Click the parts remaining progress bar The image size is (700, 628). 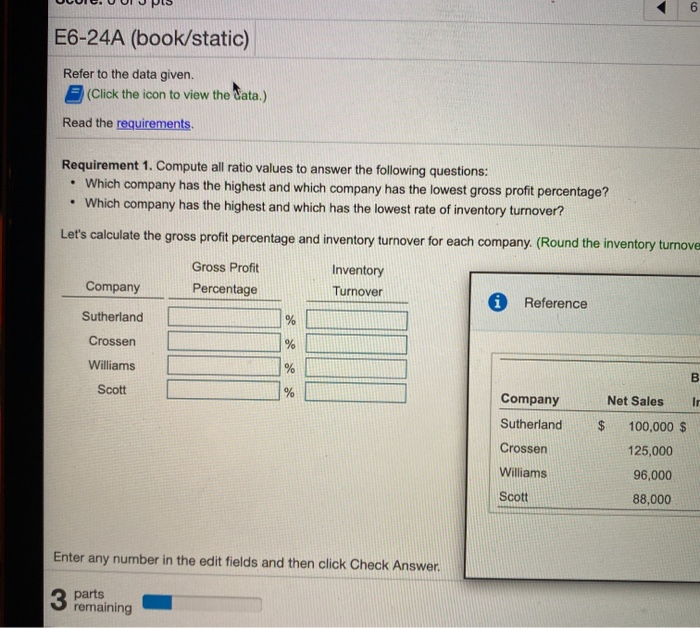(202, 603)
